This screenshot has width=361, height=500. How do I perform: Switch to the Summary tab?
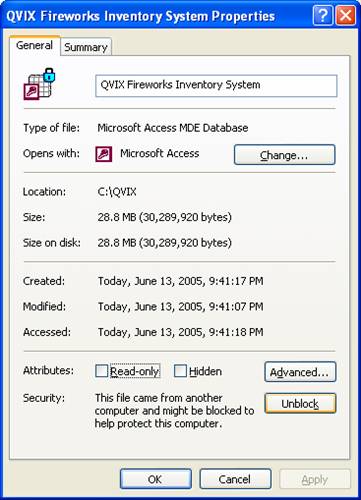(x=86, y=47)
